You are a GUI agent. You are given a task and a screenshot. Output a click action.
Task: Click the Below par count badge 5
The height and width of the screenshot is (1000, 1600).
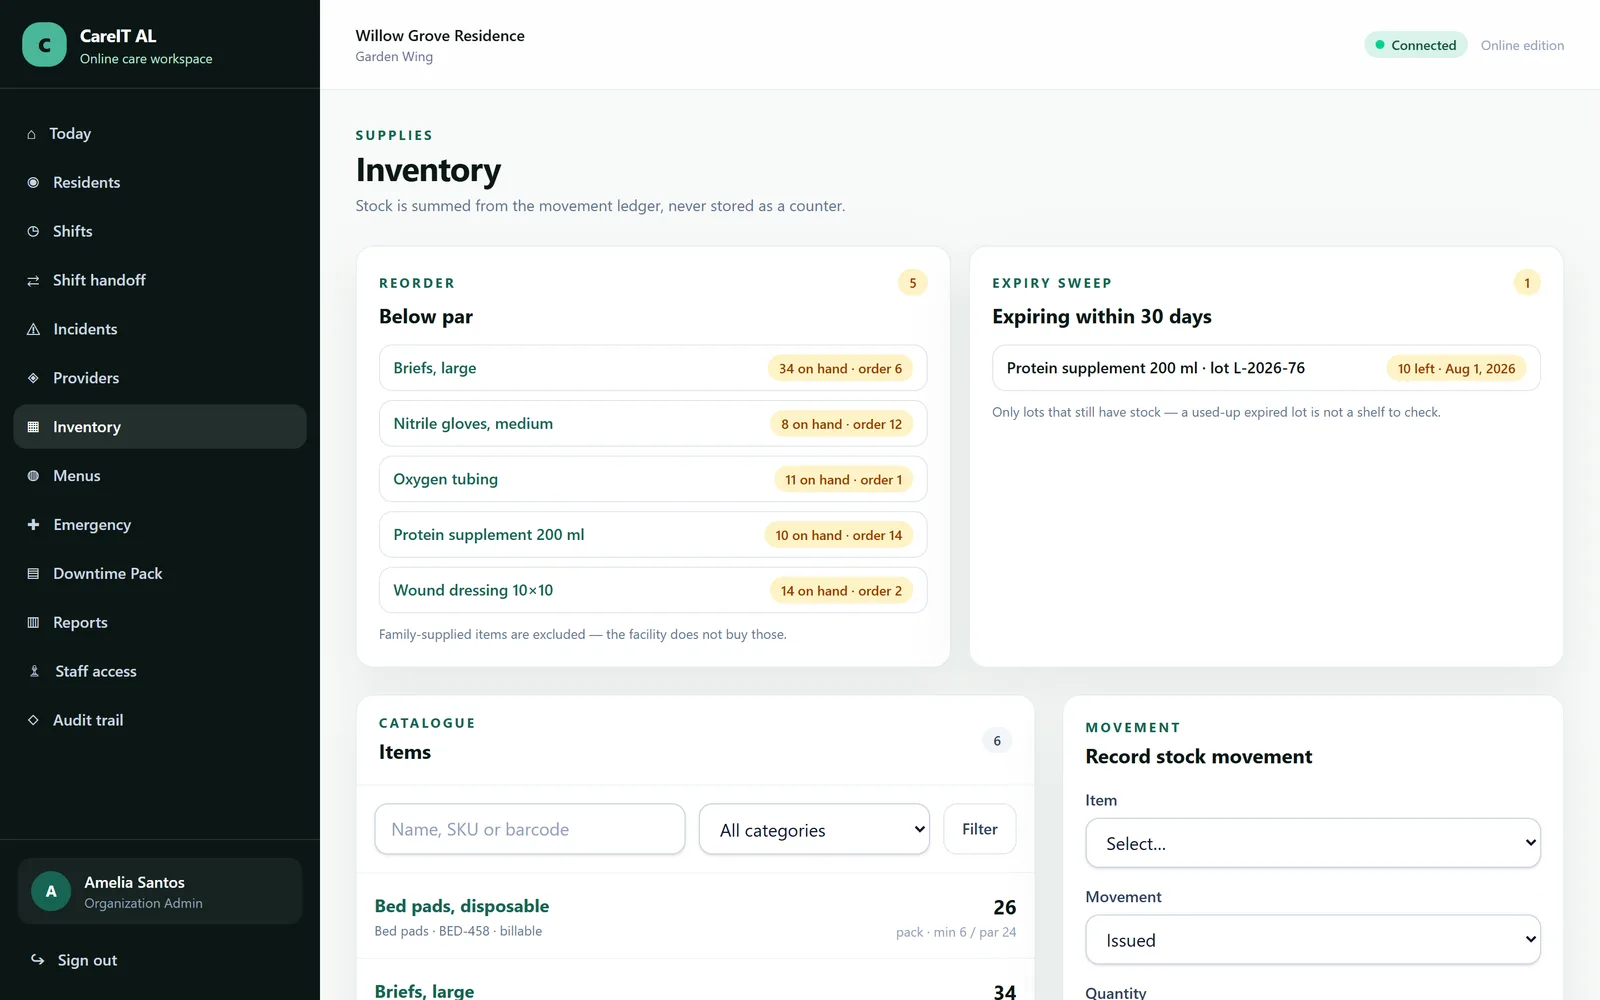click(913, 283)
